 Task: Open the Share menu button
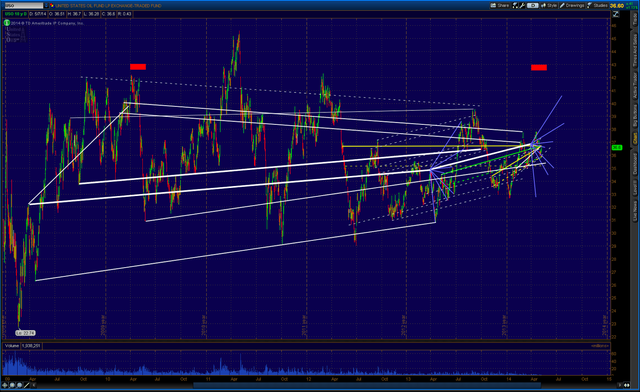pyautogui.click(x=500, y=5)
